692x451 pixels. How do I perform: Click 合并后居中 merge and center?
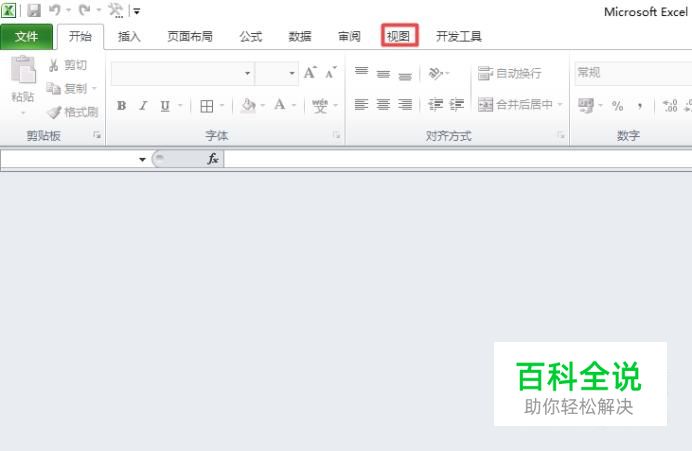click(515, 105)
